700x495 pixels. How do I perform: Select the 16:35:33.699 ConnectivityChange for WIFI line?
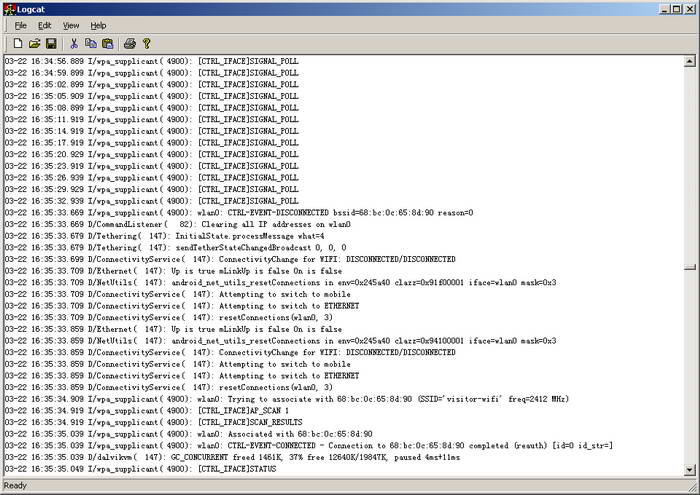pos(230,259)
